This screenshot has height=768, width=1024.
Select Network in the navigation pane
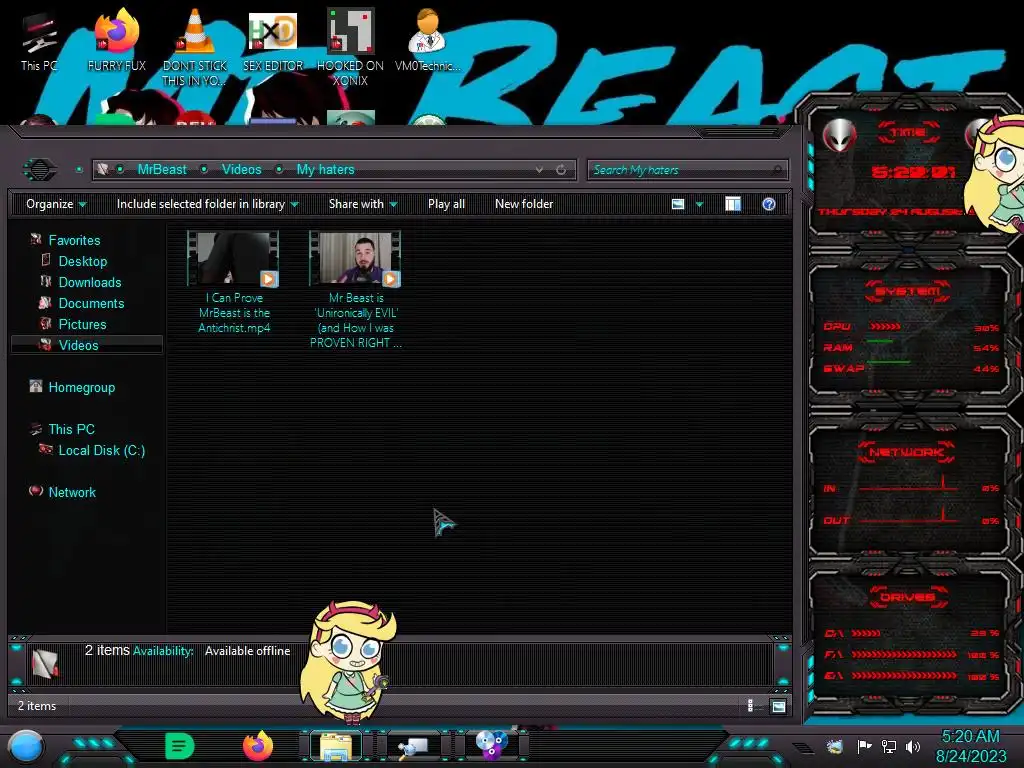coord(72,492)
